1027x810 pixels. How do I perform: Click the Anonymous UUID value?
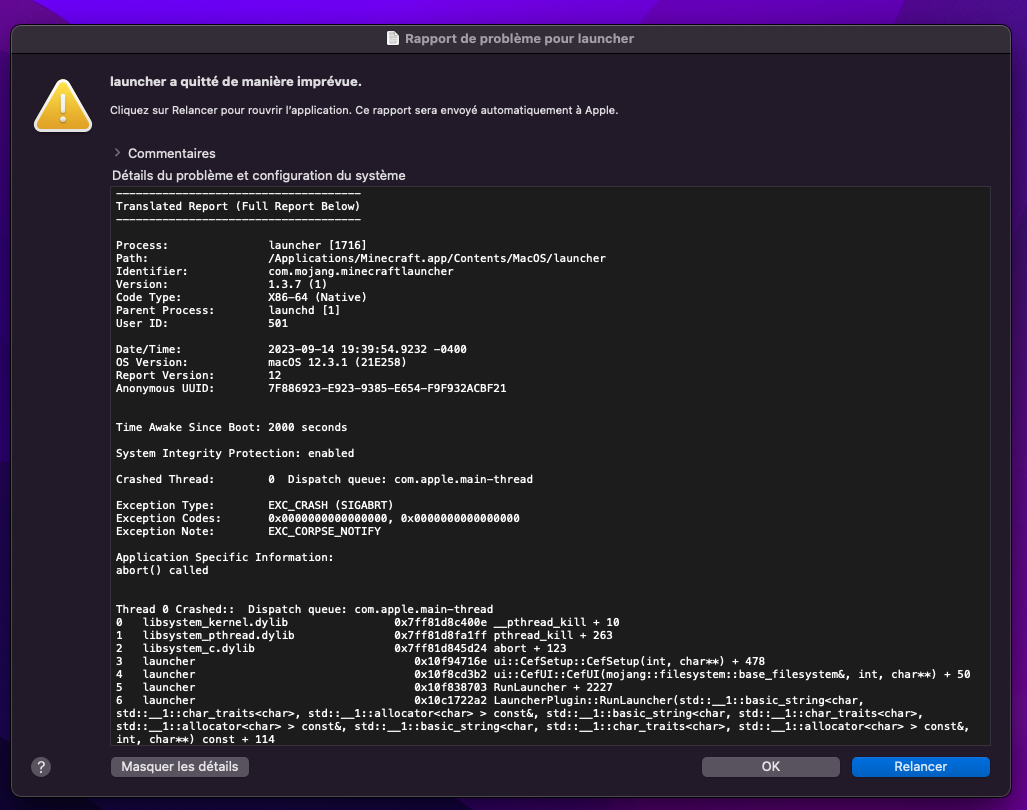tap(387, 388)
